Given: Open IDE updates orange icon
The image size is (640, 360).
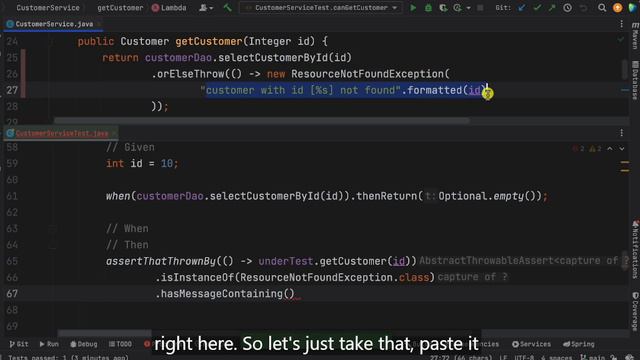Looking at the screenshot, I should (x=618, y=8).
